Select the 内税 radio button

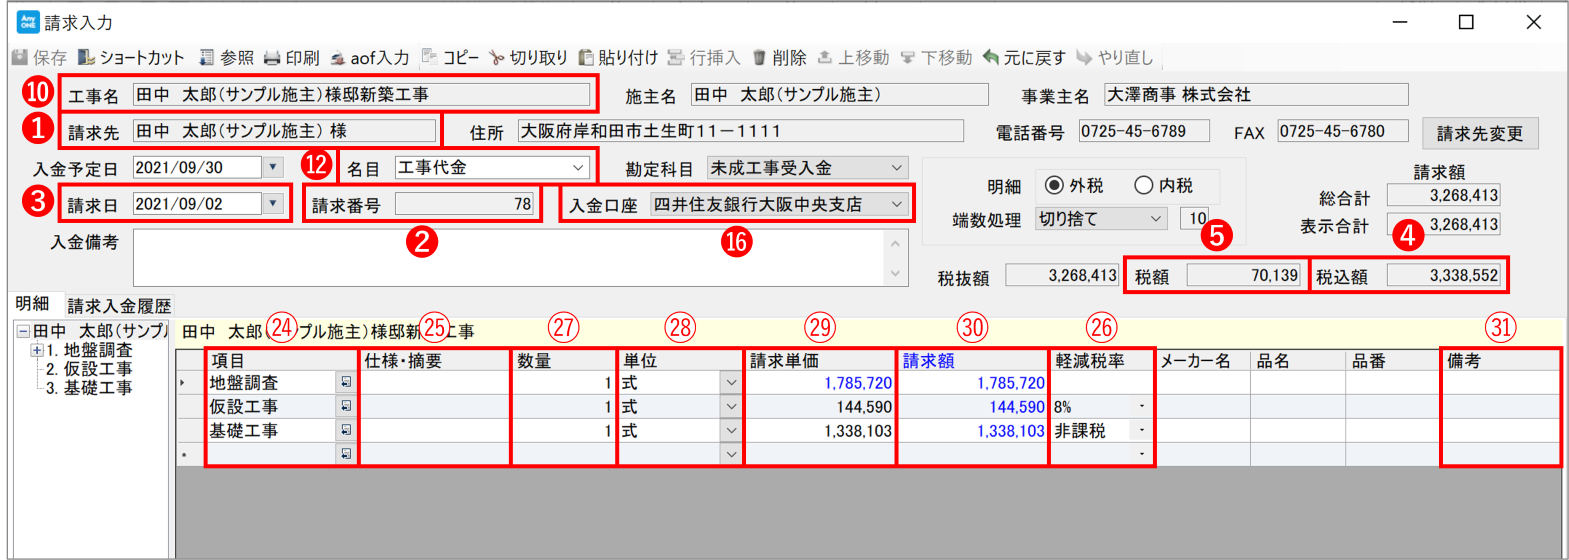pos(1144,185)
